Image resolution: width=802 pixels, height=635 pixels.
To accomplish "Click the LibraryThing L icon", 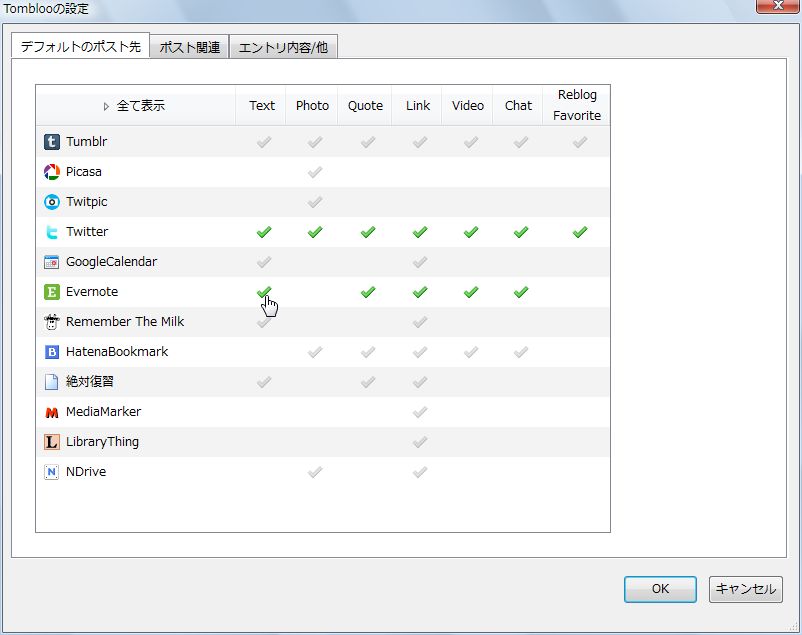I will pyautogui.click(x=52, y=442).
